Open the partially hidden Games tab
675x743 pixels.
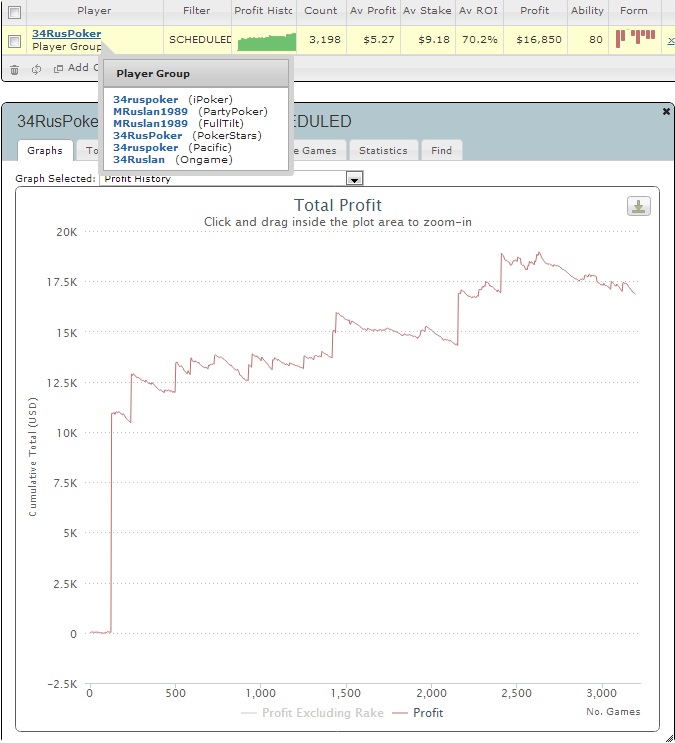tap(317, 151)
